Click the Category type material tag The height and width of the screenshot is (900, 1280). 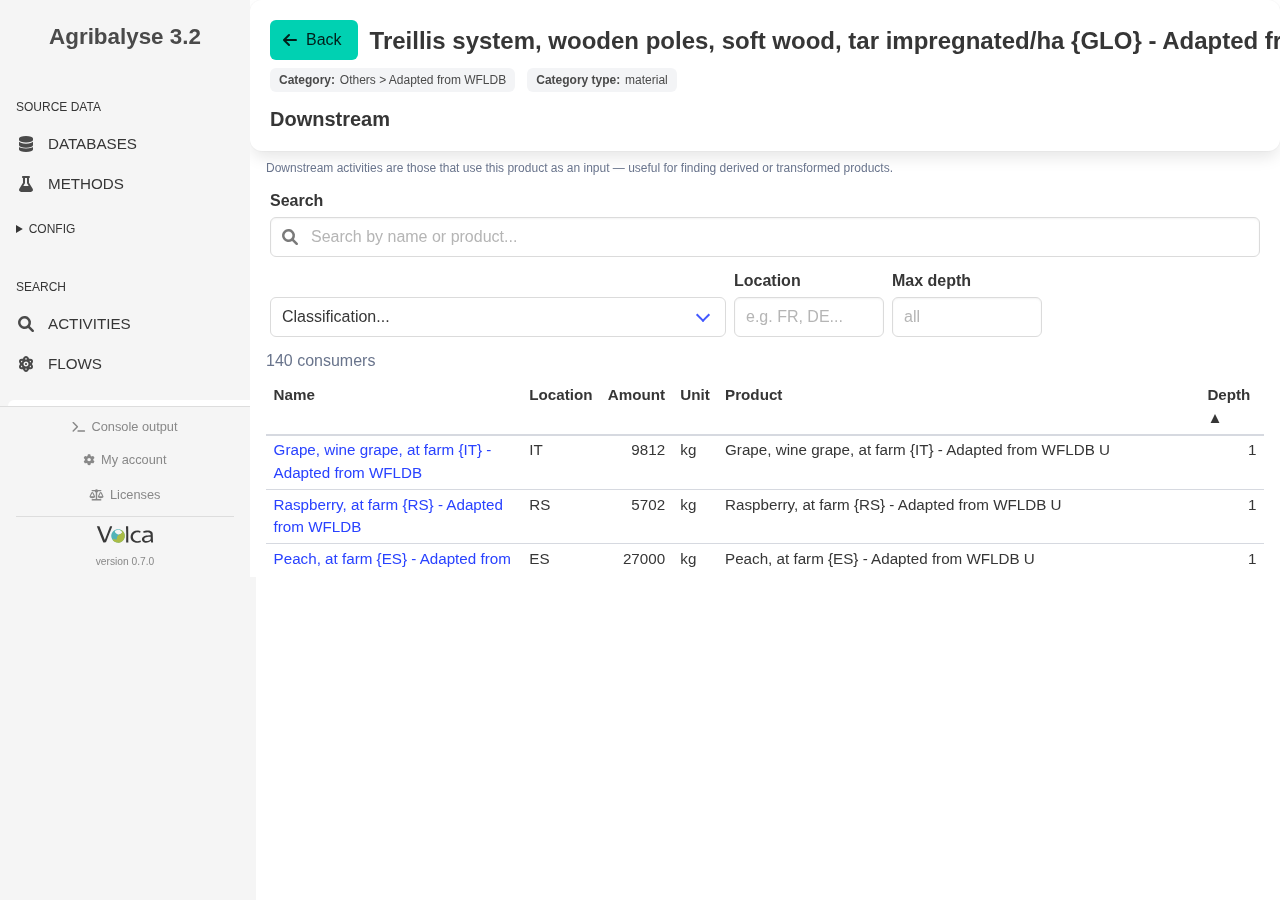602,80
